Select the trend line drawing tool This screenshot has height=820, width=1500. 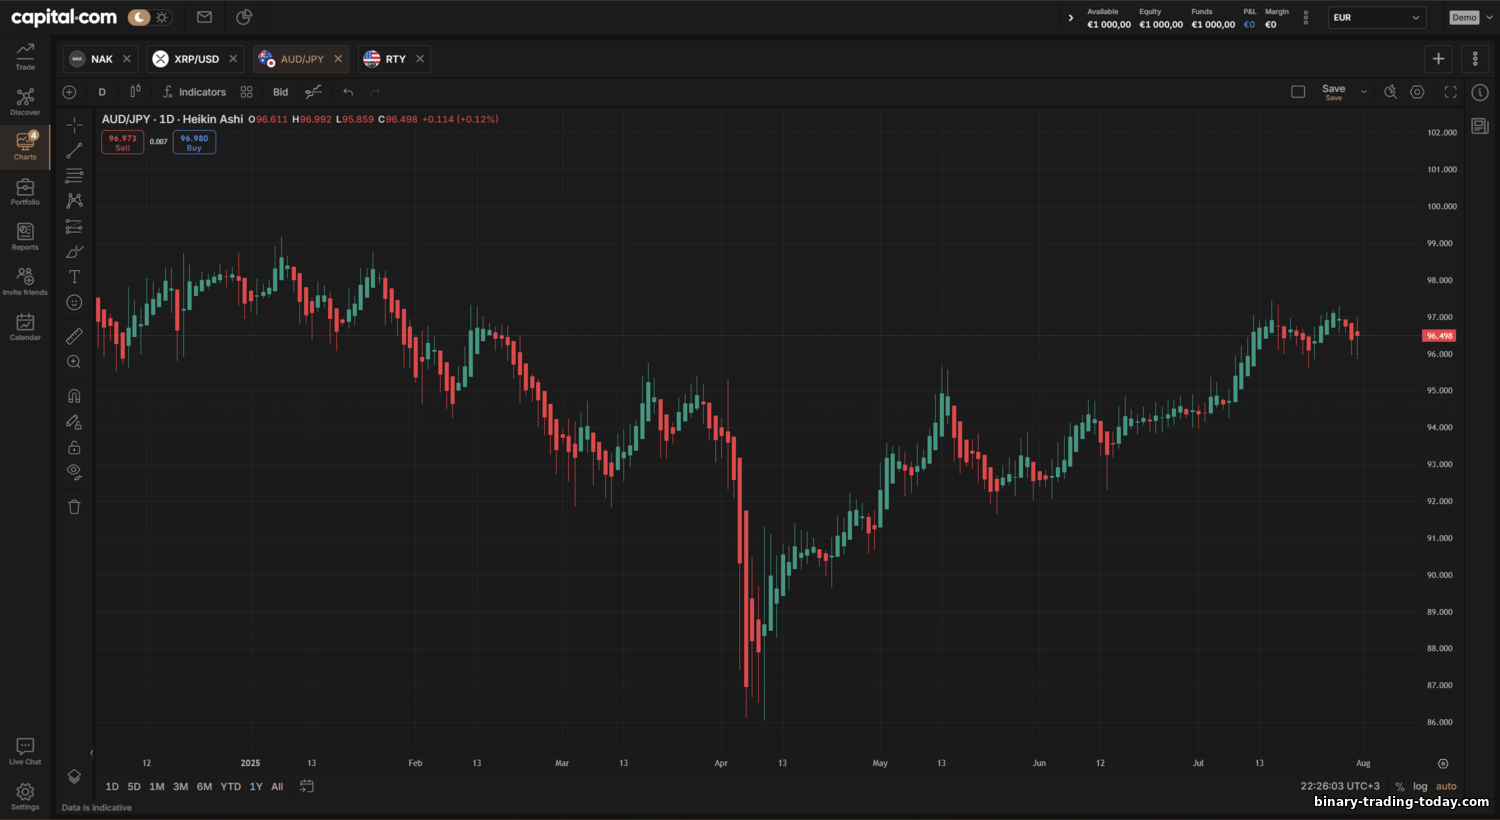pos(74,150)
